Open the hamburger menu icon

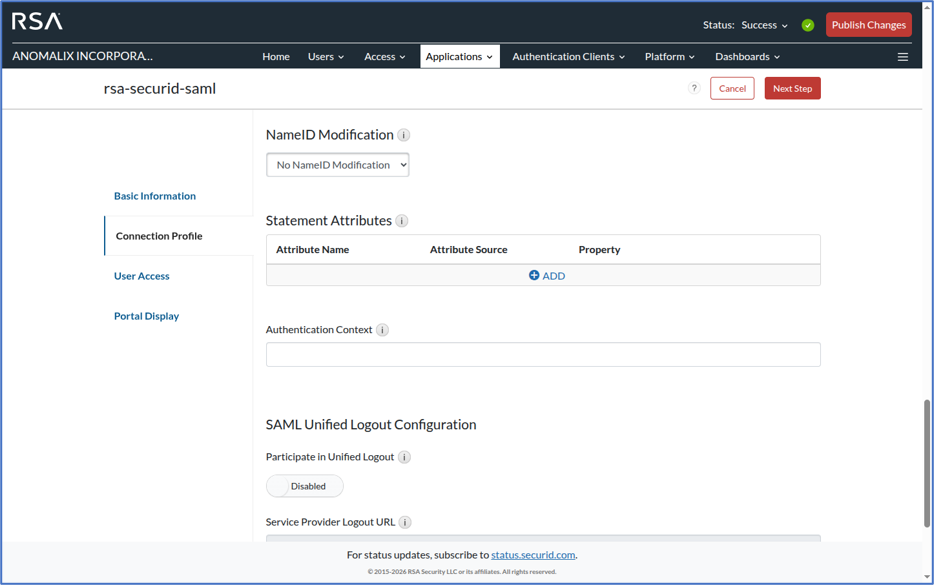pos(902,57)
